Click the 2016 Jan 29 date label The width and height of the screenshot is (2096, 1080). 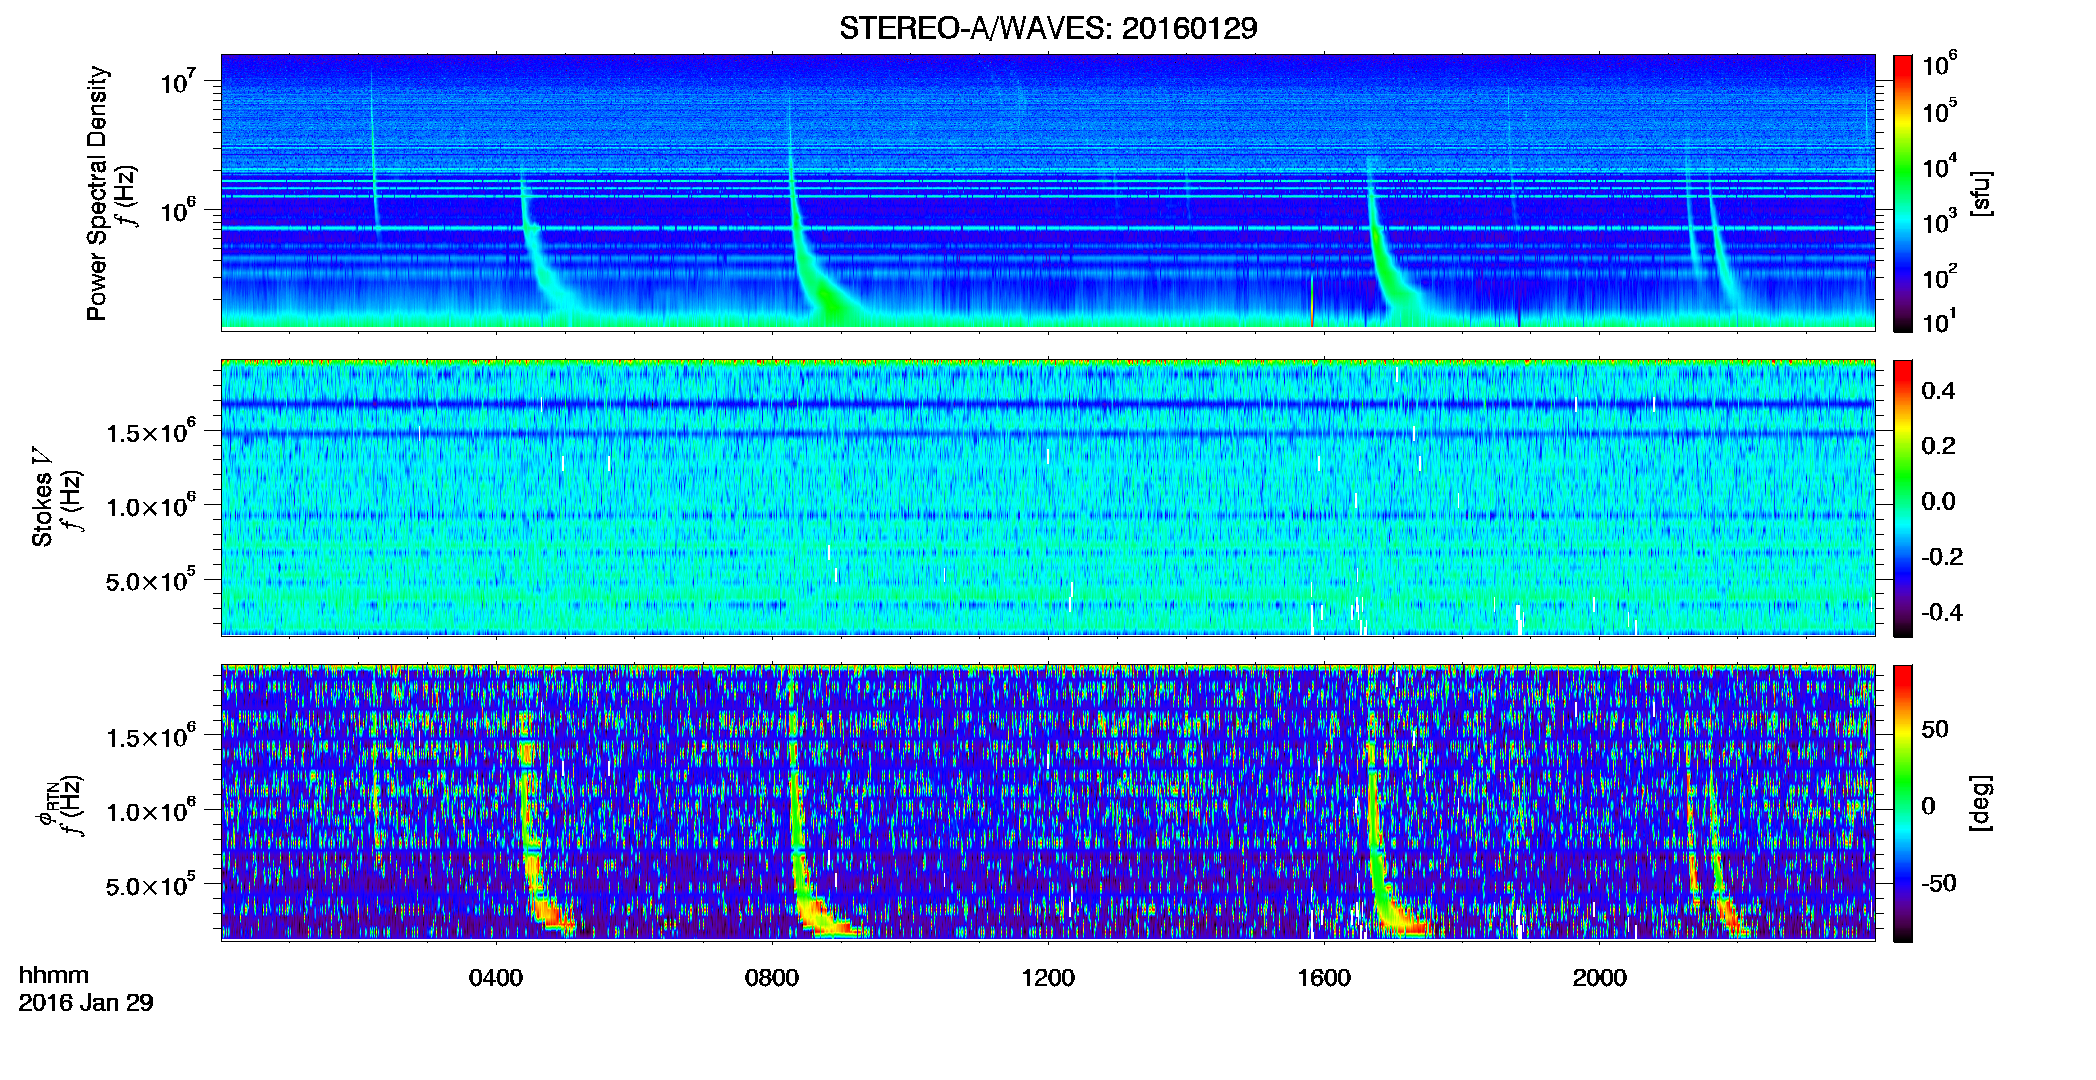pos(86,1003)
